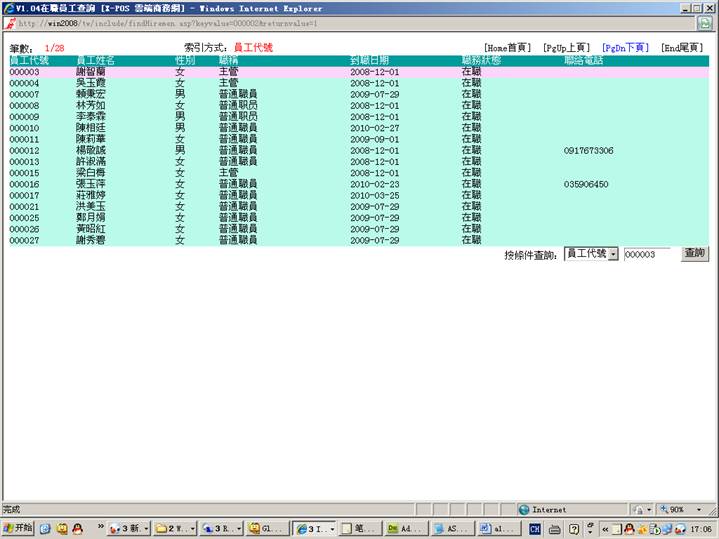
Task: Expand the '3 新' taskbar group arrow
Action: click(147, 527)
